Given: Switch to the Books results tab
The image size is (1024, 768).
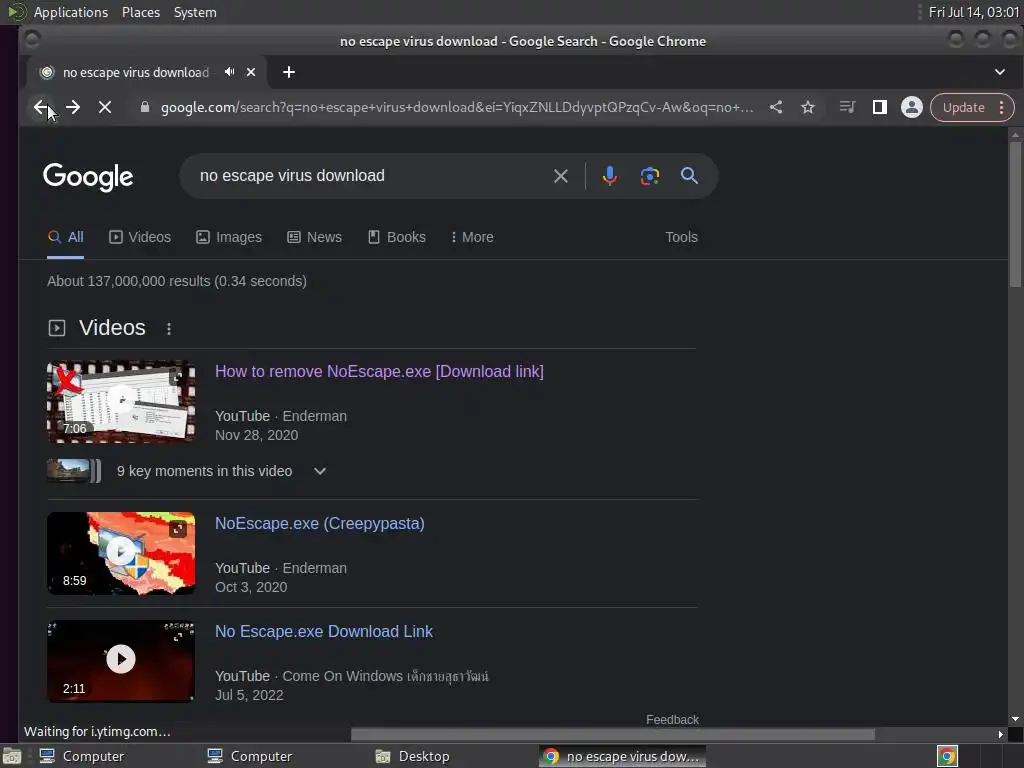Looking at the screenshot, I should 396,237.
